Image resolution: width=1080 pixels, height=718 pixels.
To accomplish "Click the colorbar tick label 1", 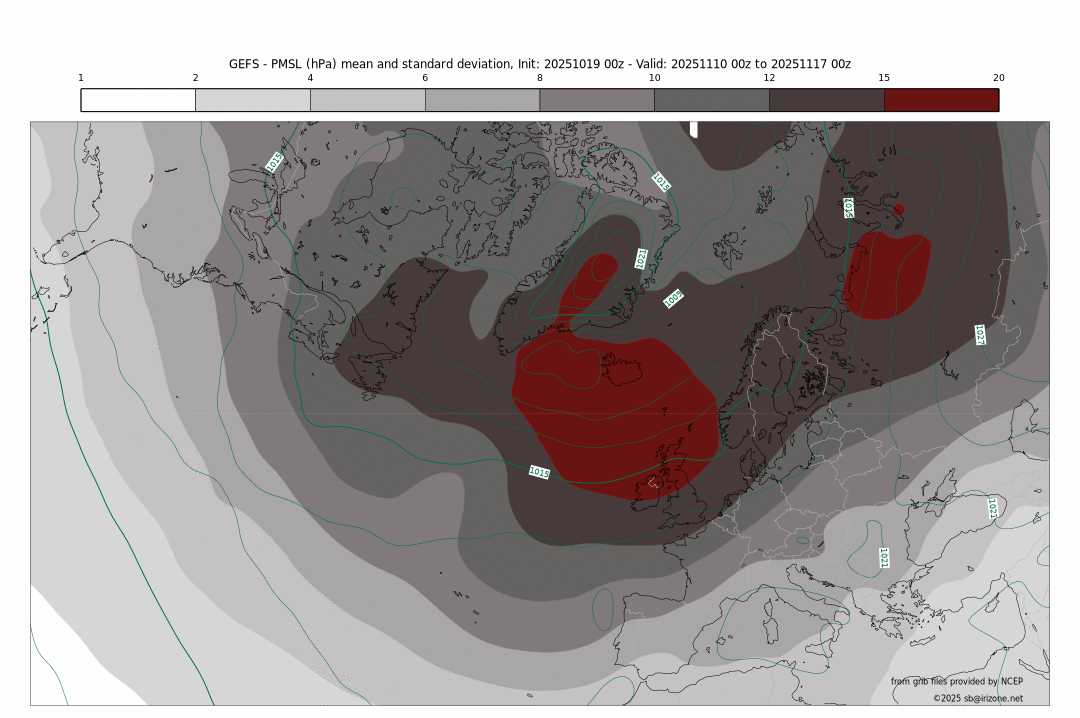I will [x=81, y=78].
